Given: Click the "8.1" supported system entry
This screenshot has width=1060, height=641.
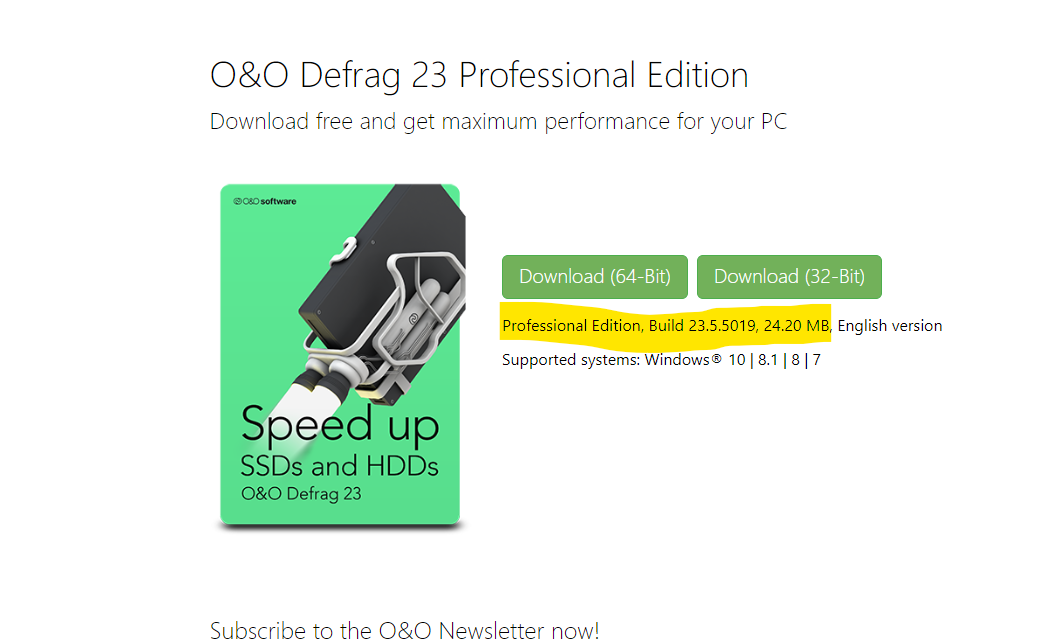Looking at the screenshot, I should pyautogui.click(x=770, y=360).
